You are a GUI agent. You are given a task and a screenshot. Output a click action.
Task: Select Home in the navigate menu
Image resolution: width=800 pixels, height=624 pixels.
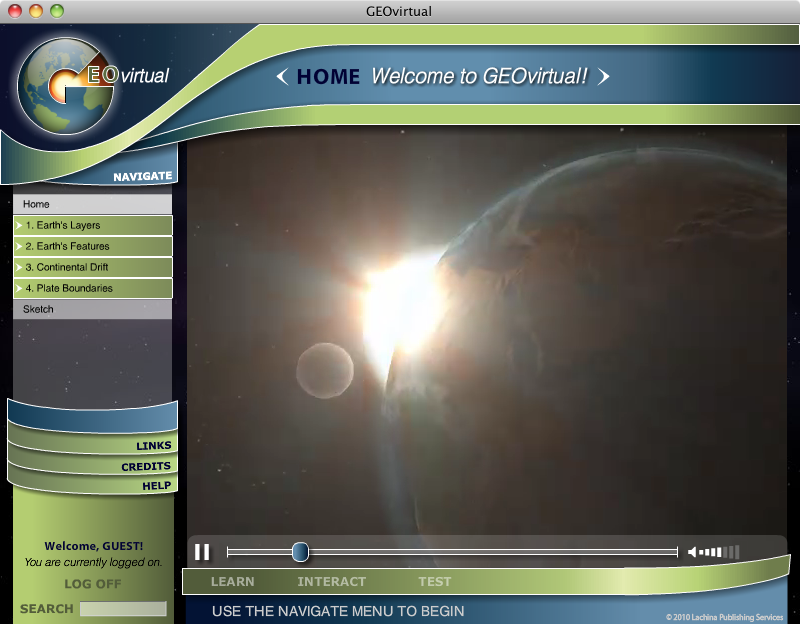[92, 204]
